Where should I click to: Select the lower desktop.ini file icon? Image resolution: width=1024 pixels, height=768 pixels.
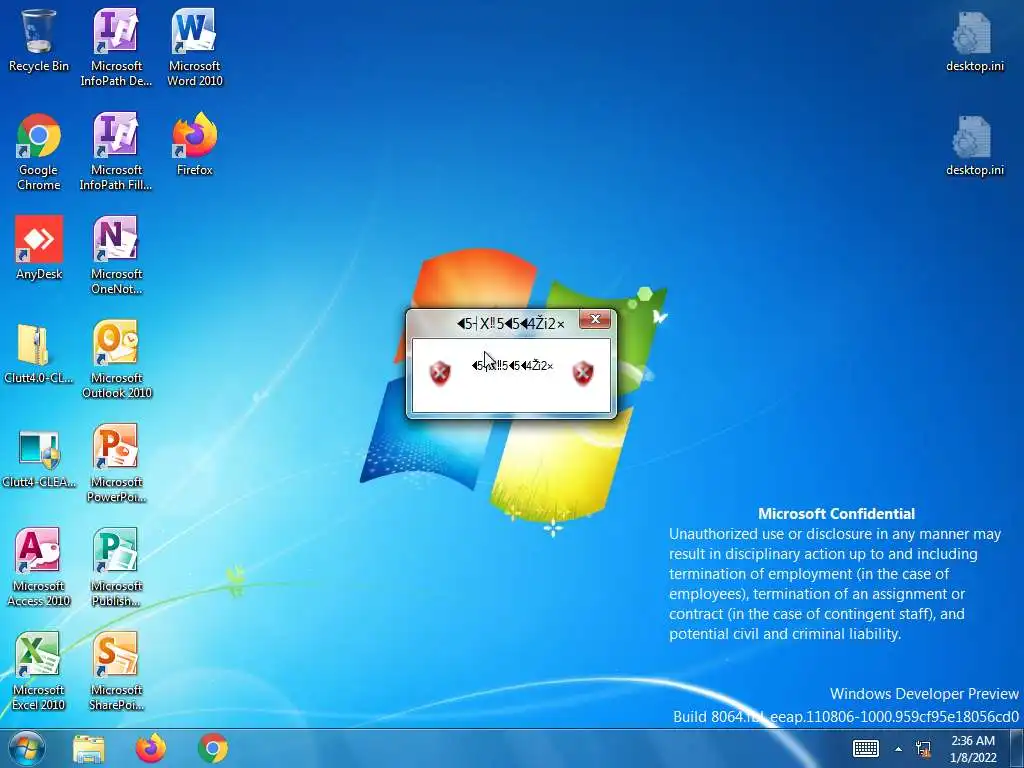[974, 145]
